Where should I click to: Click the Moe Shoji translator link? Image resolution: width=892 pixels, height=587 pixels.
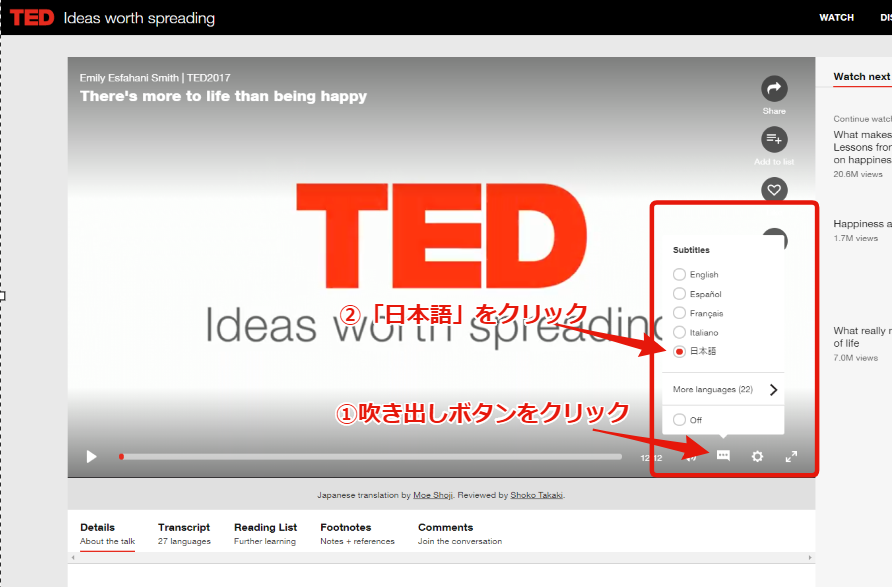[433, 495]
